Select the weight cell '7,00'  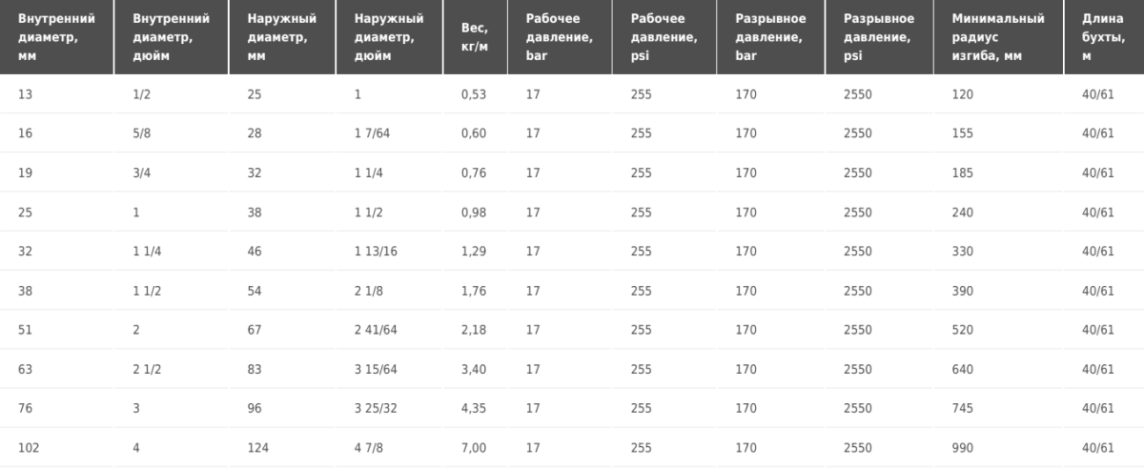pos(475,448)
